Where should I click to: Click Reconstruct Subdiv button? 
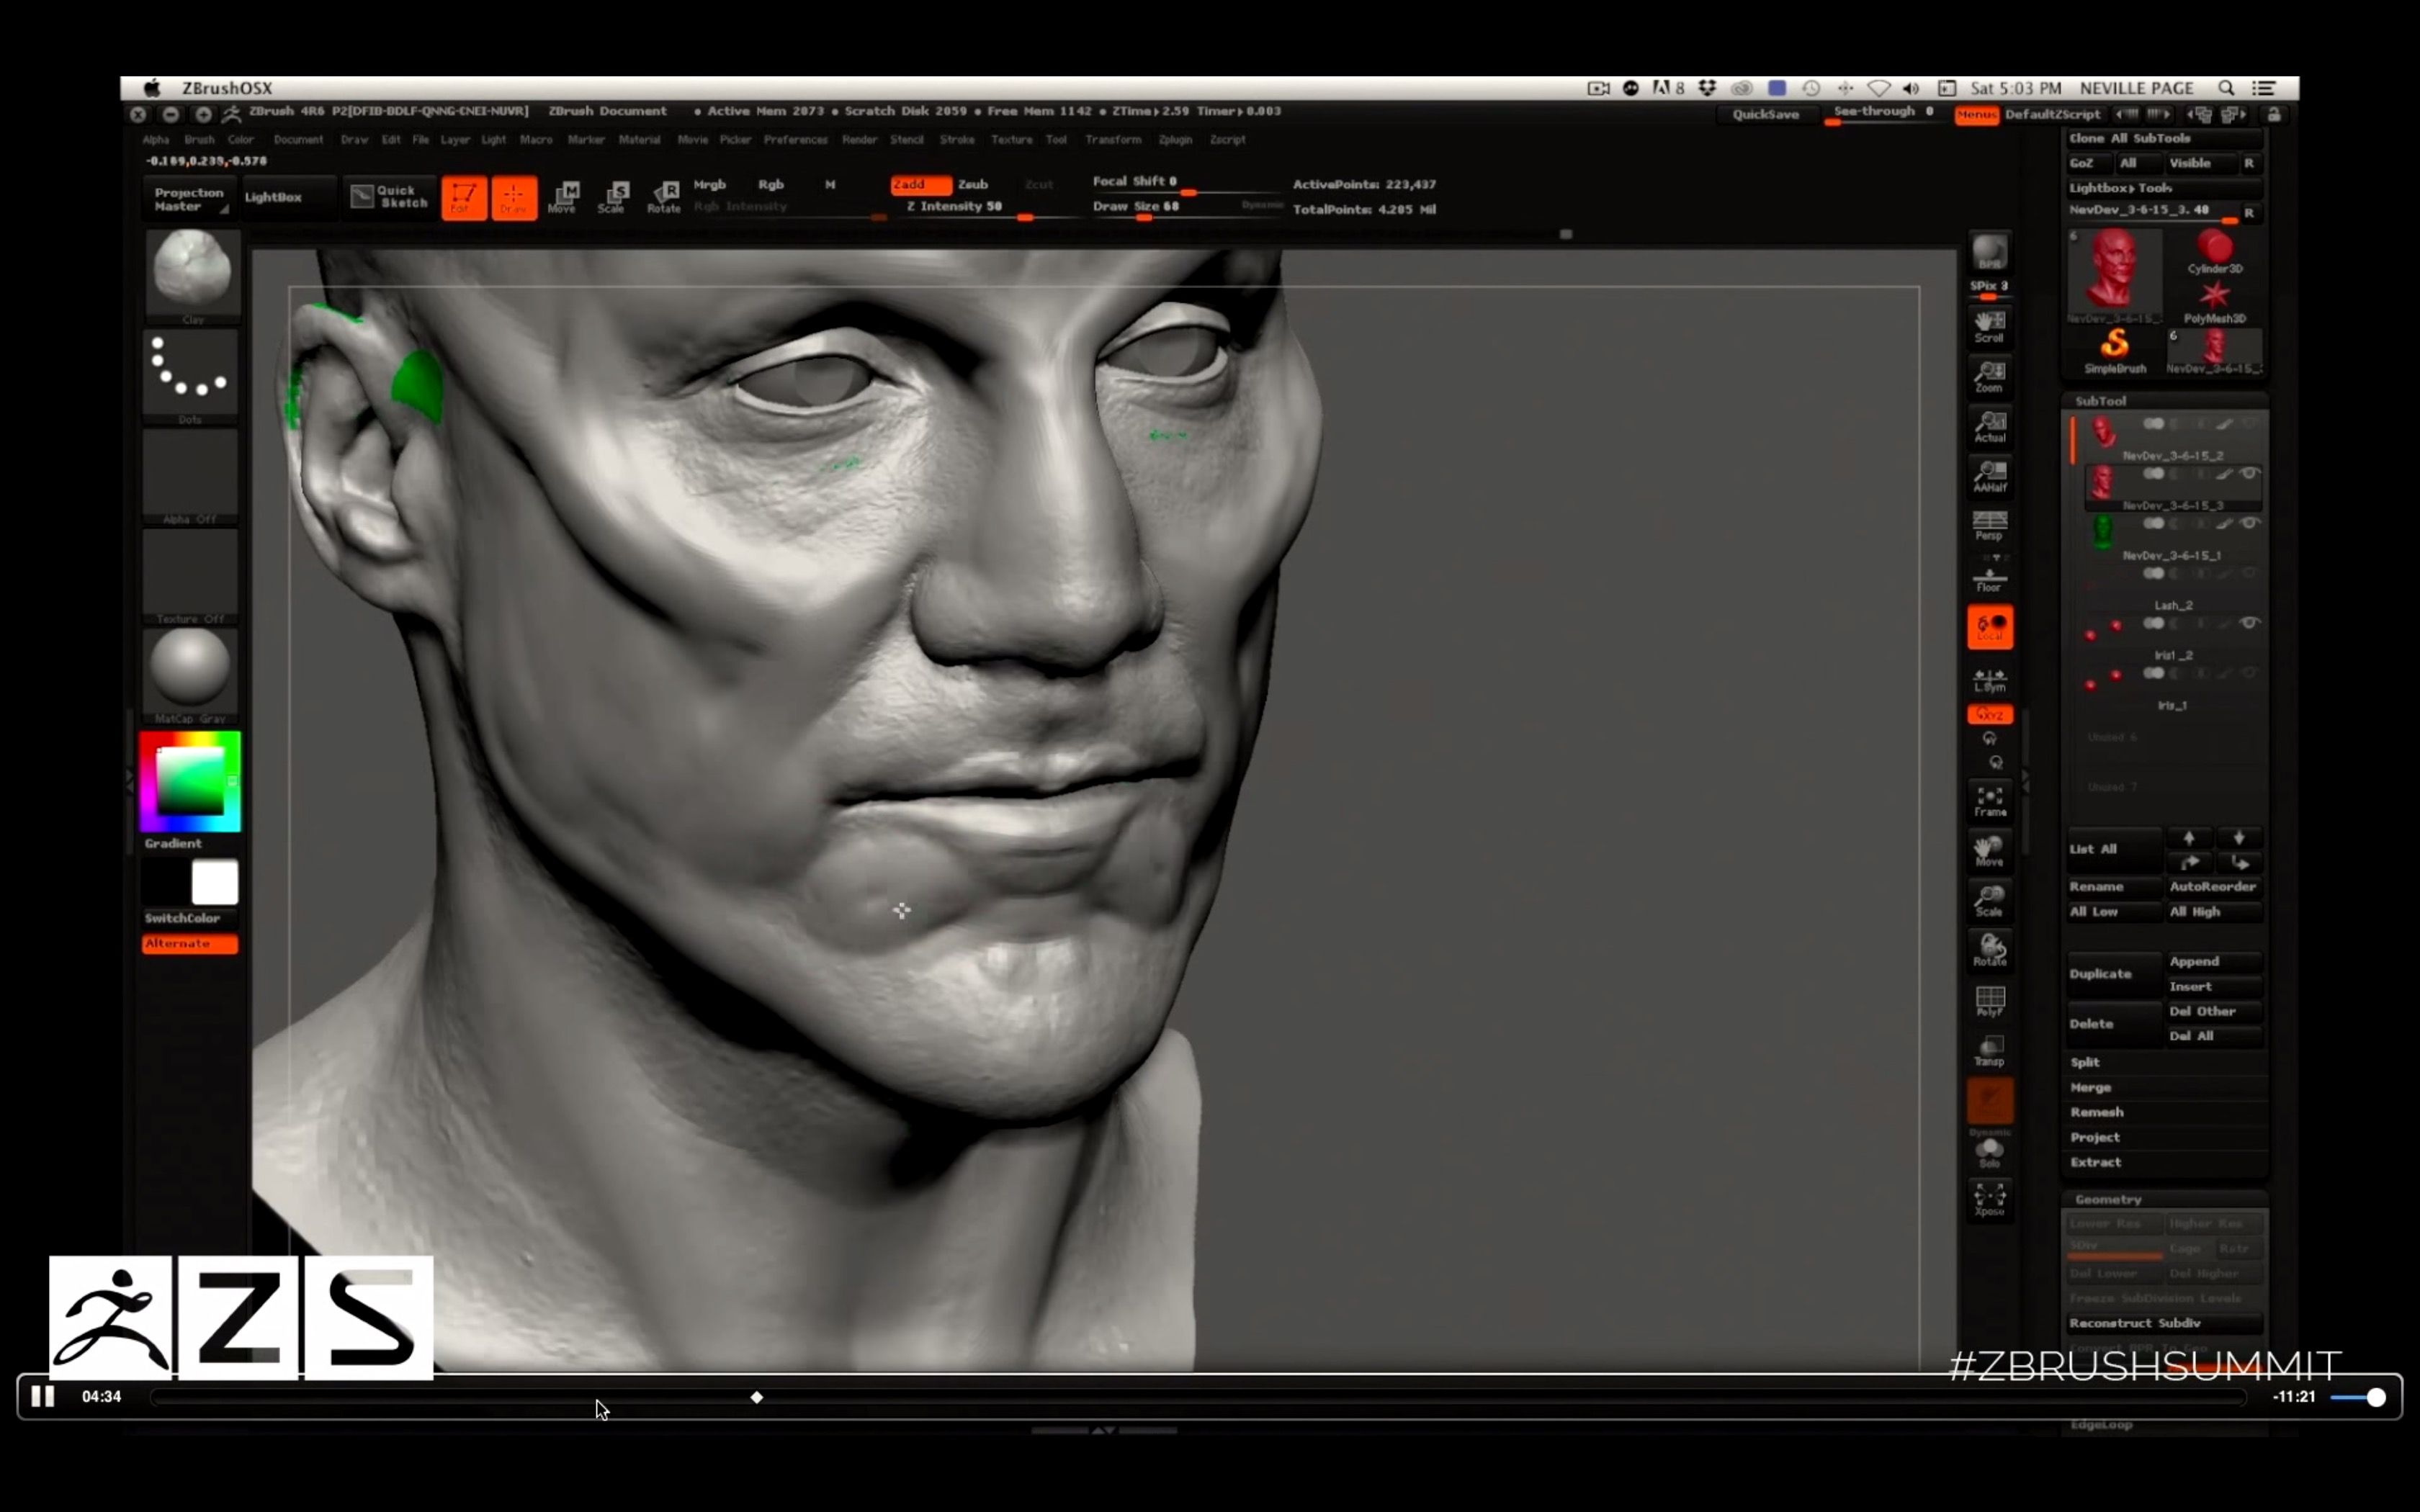[2164, 1323]
